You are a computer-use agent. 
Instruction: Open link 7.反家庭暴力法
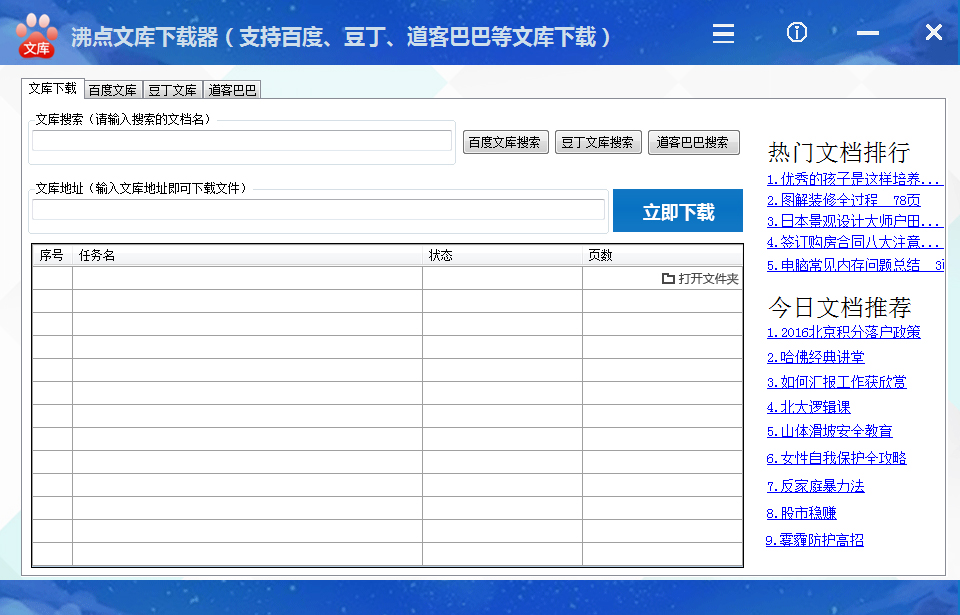click(x=815, y=486)
